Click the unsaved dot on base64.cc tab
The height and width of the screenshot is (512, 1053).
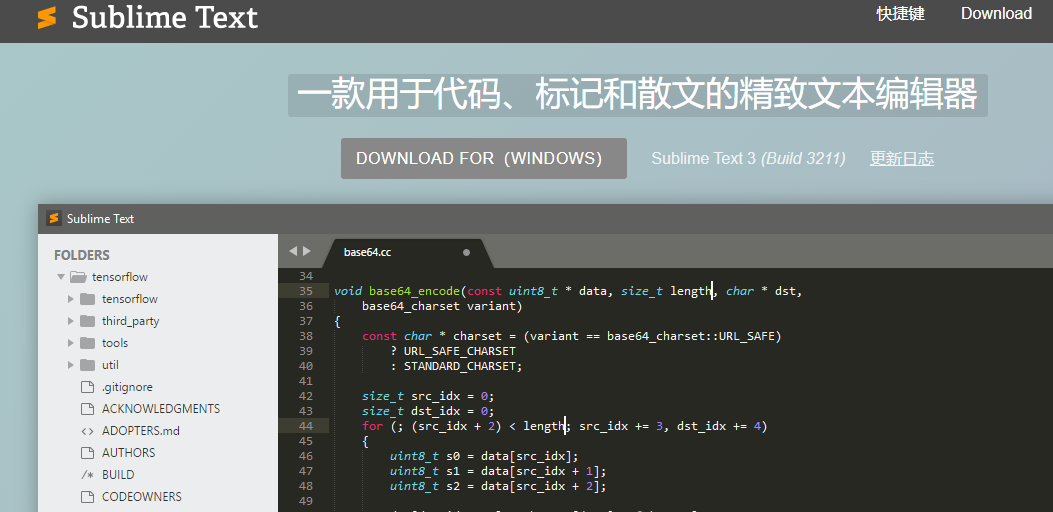point(466,253)
